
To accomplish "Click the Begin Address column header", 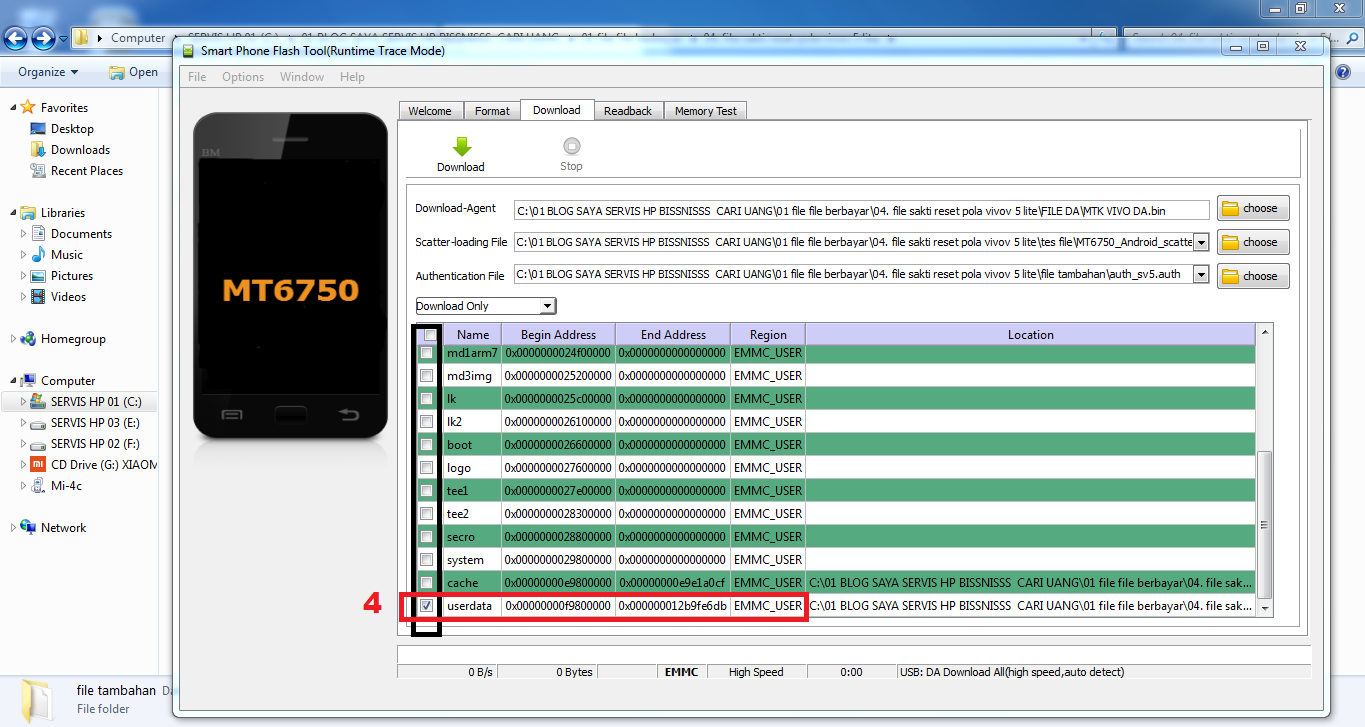I will tap(558, 335).
